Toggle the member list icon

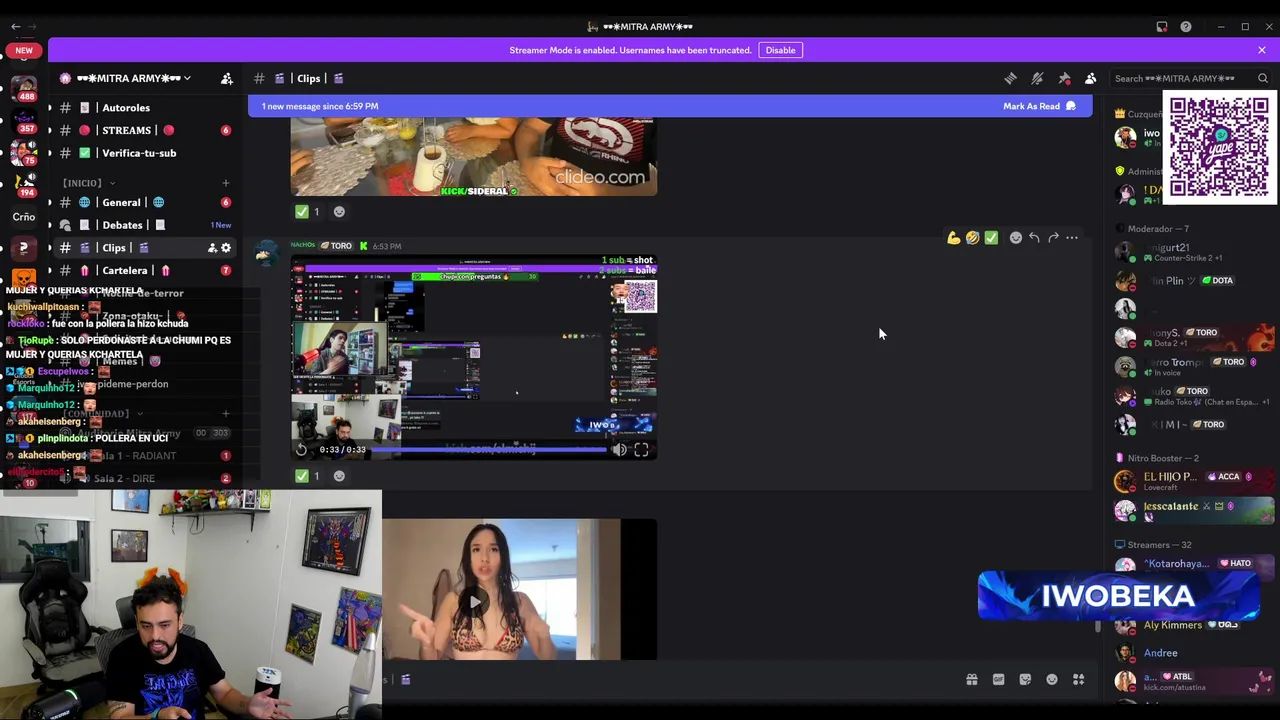point(1090,78)
